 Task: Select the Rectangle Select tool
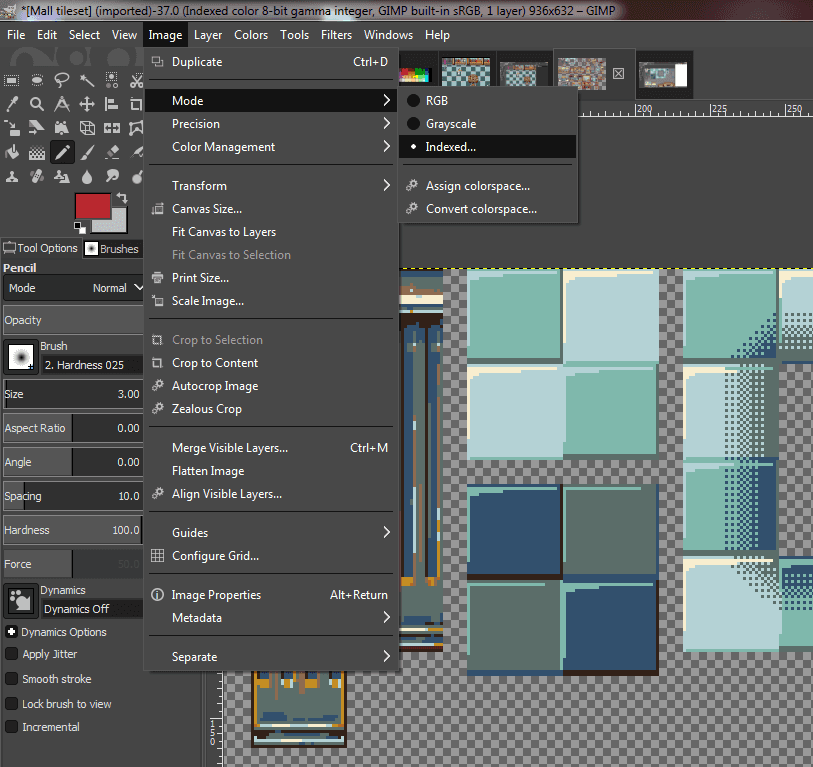tap(11, 81)
